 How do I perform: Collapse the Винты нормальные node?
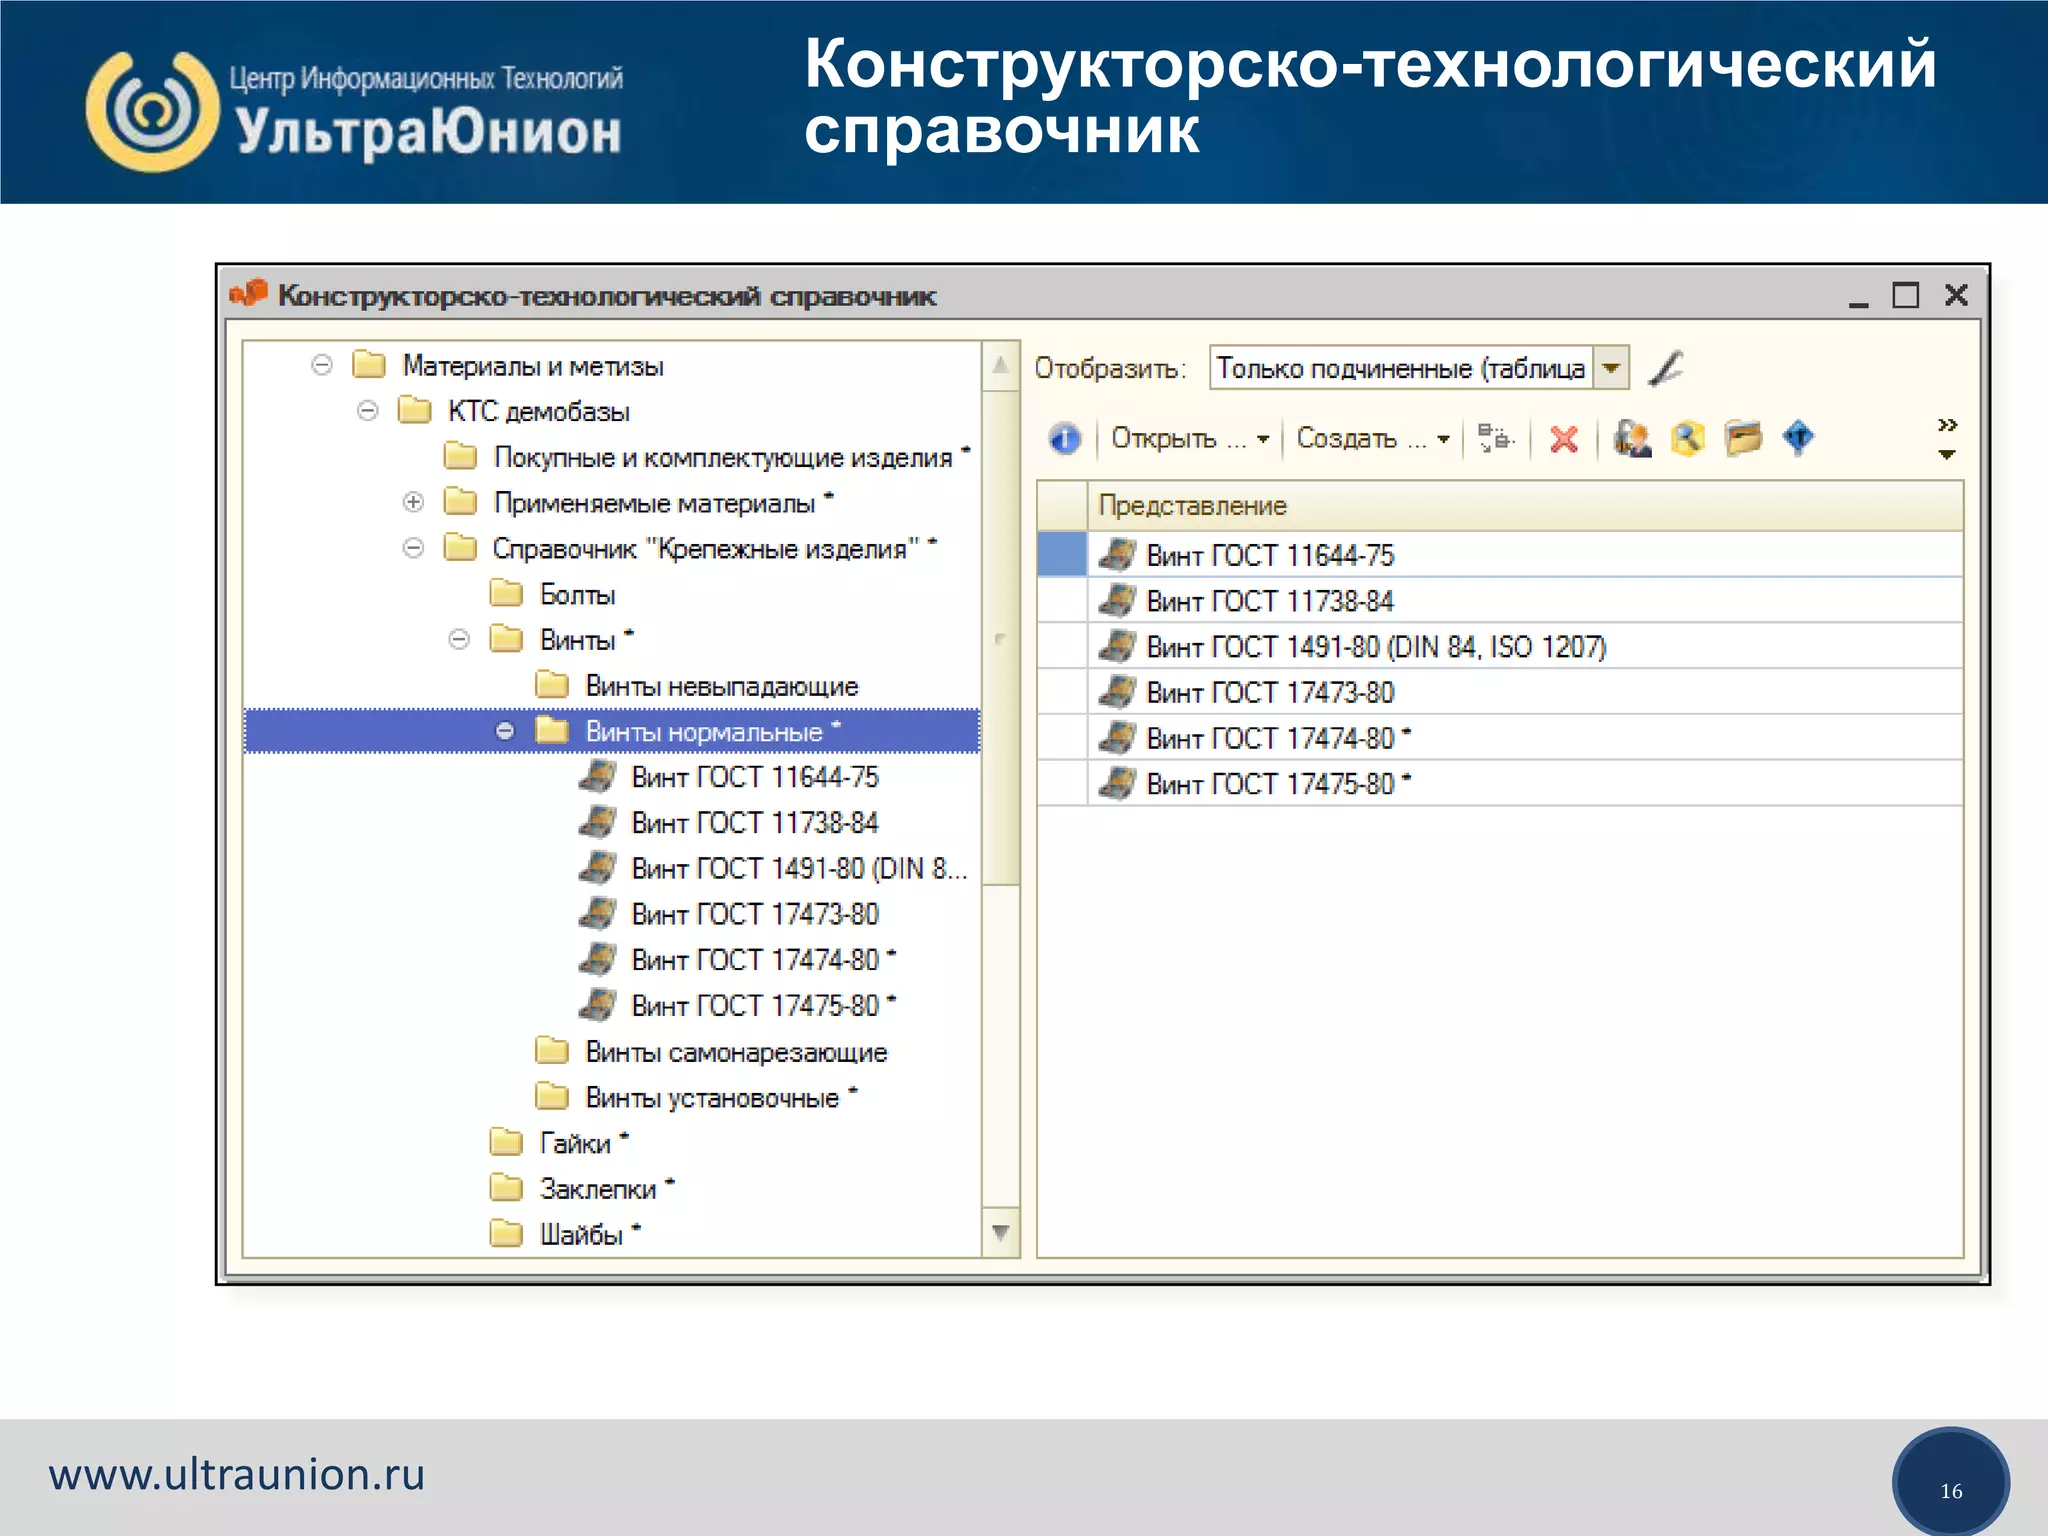(505, 731)
